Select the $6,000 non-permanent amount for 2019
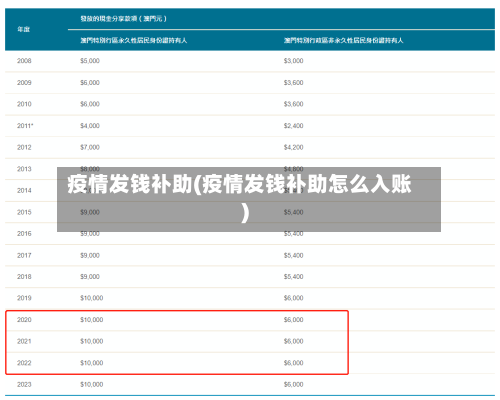 [294, 298]
